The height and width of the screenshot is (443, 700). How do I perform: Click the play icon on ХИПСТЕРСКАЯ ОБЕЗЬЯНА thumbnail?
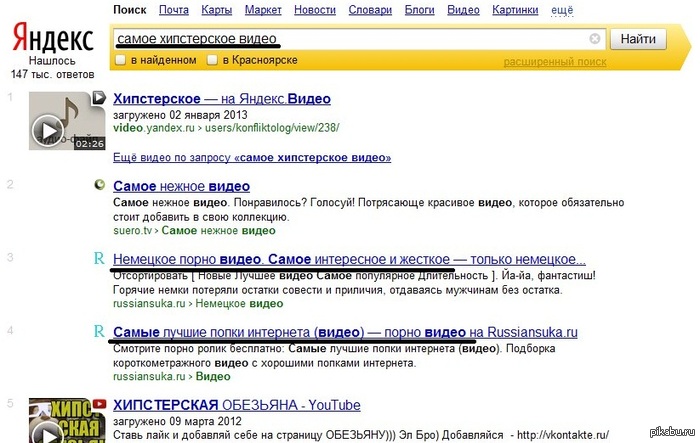tap(46, 433)
